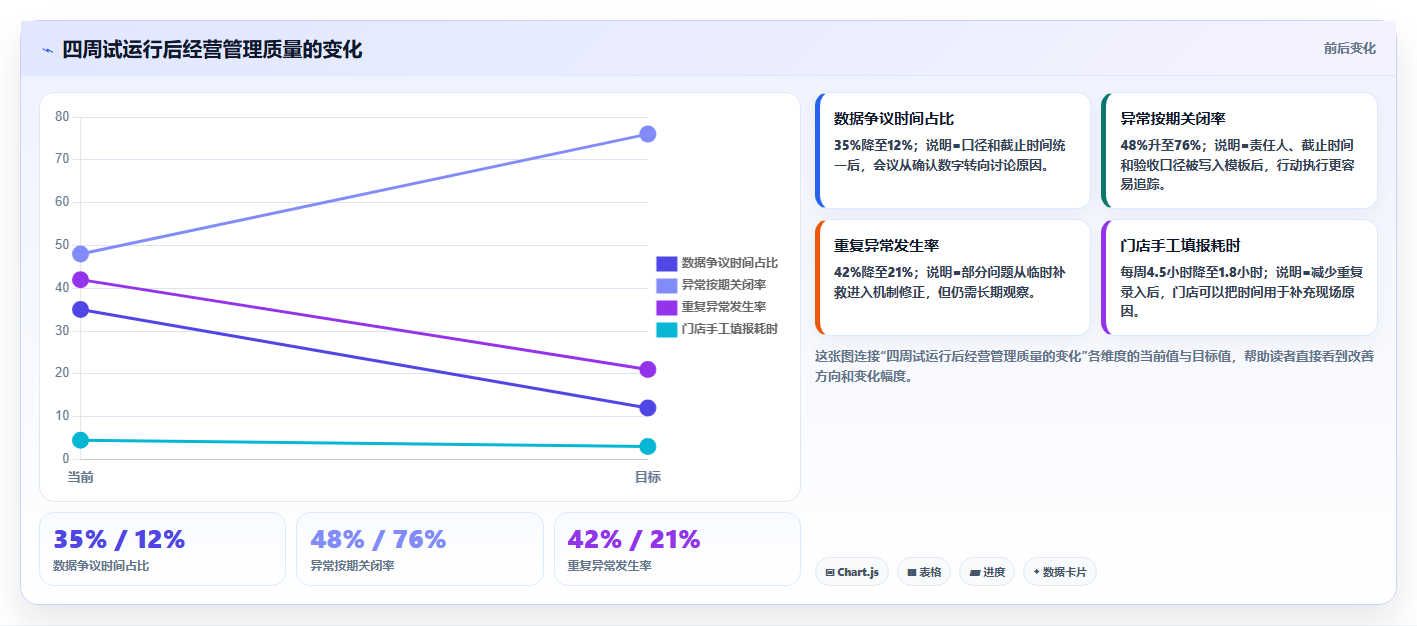The width and height of the screenshot is (1417, 626).
Task: Click the 目标 x-axis label
Action: point(647,477)
